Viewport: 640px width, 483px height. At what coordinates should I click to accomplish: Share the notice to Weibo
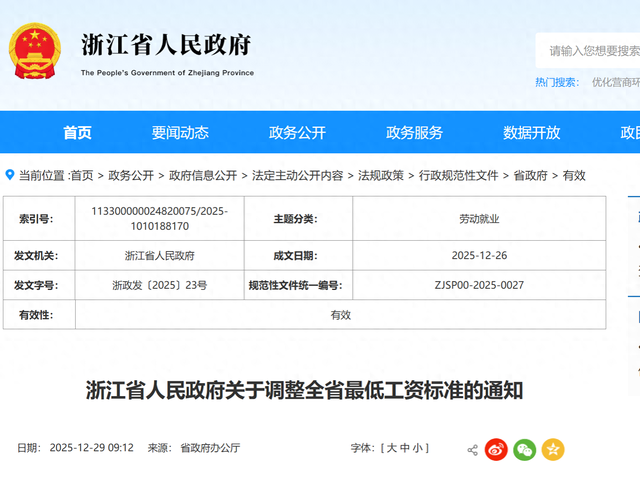pos(496,450)
